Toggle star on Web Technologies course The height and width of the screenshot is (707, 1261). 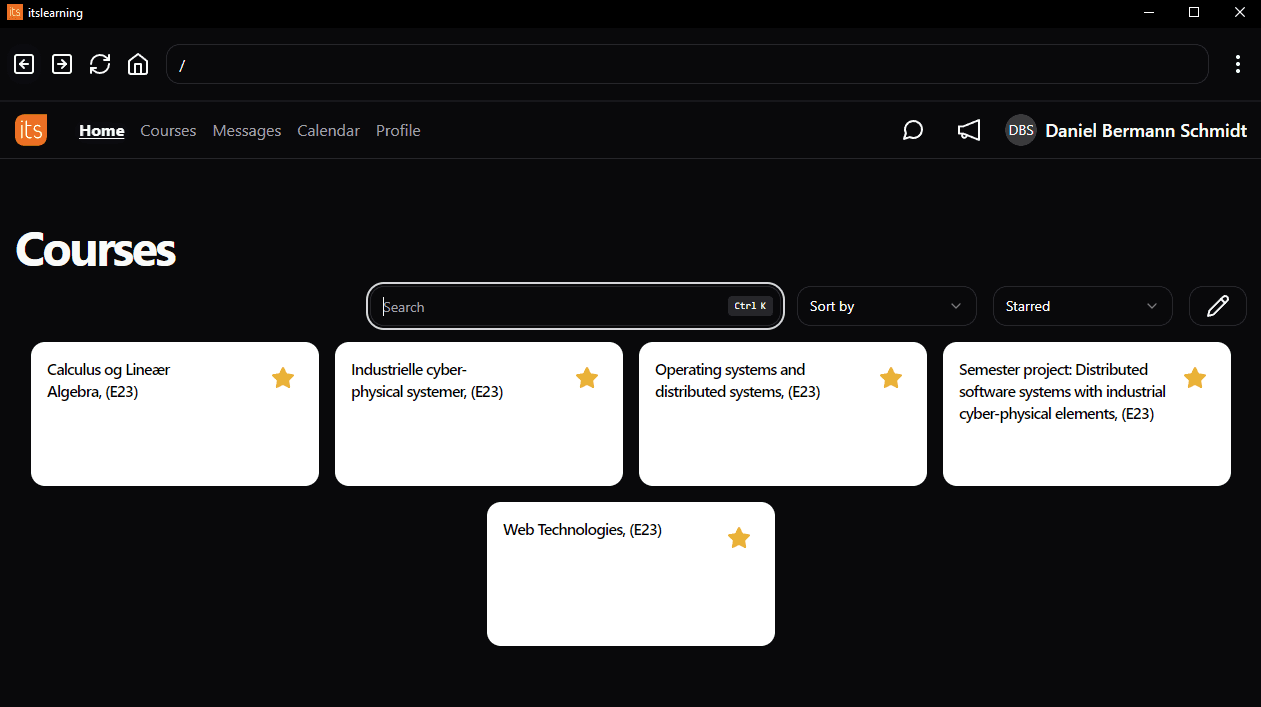[x=739, y=538]
